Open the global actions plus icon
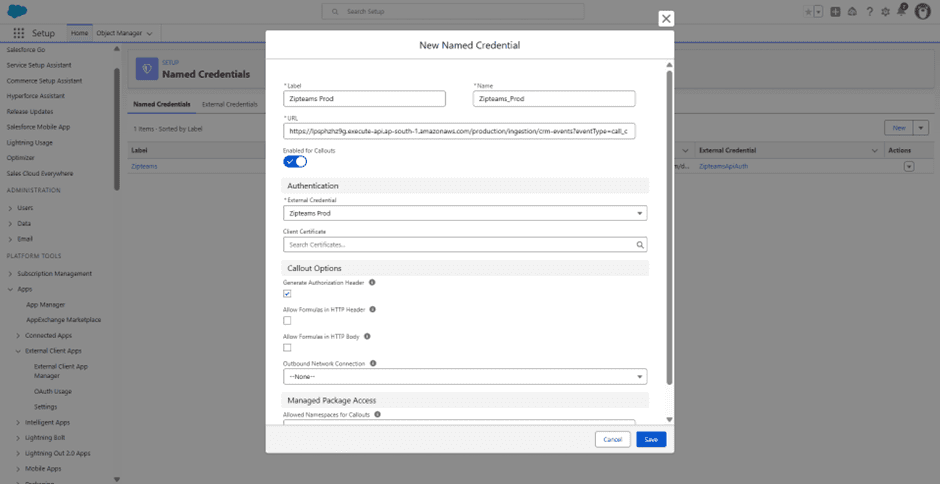Screen dimensions: 940x484 pos(835,11)
